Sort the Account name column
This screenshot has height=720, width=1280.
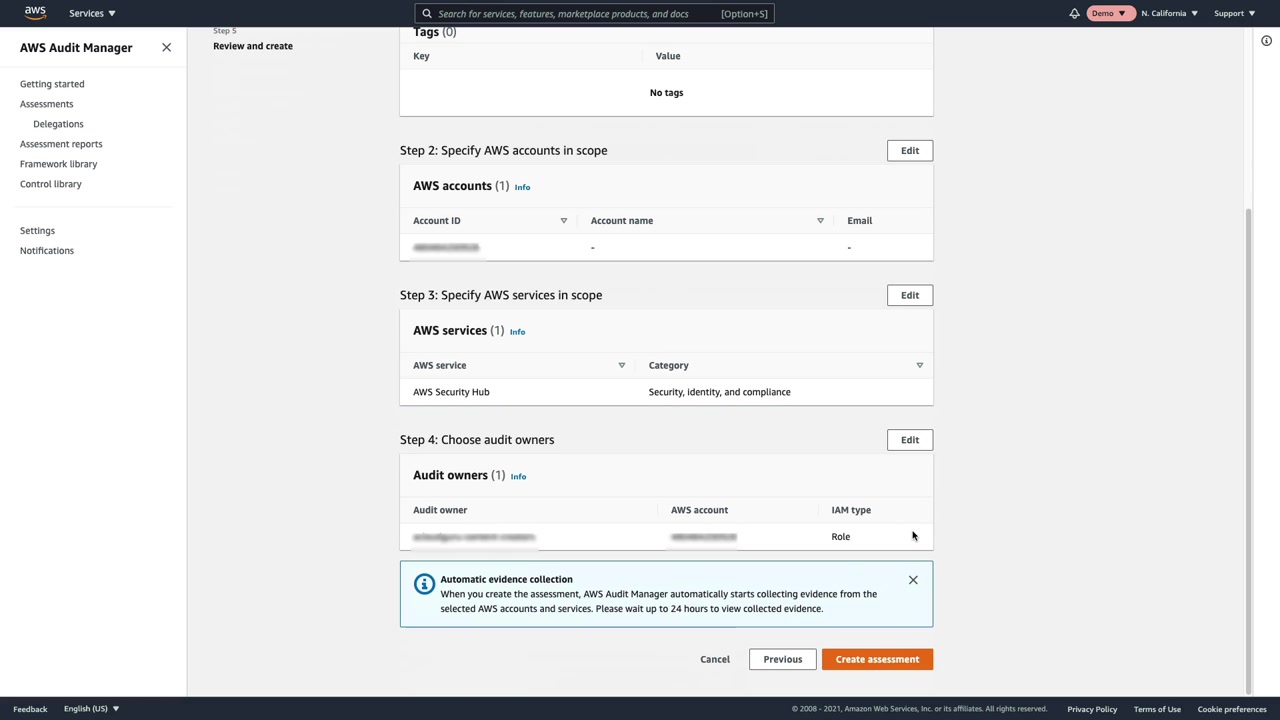click(x=820, y=221)
